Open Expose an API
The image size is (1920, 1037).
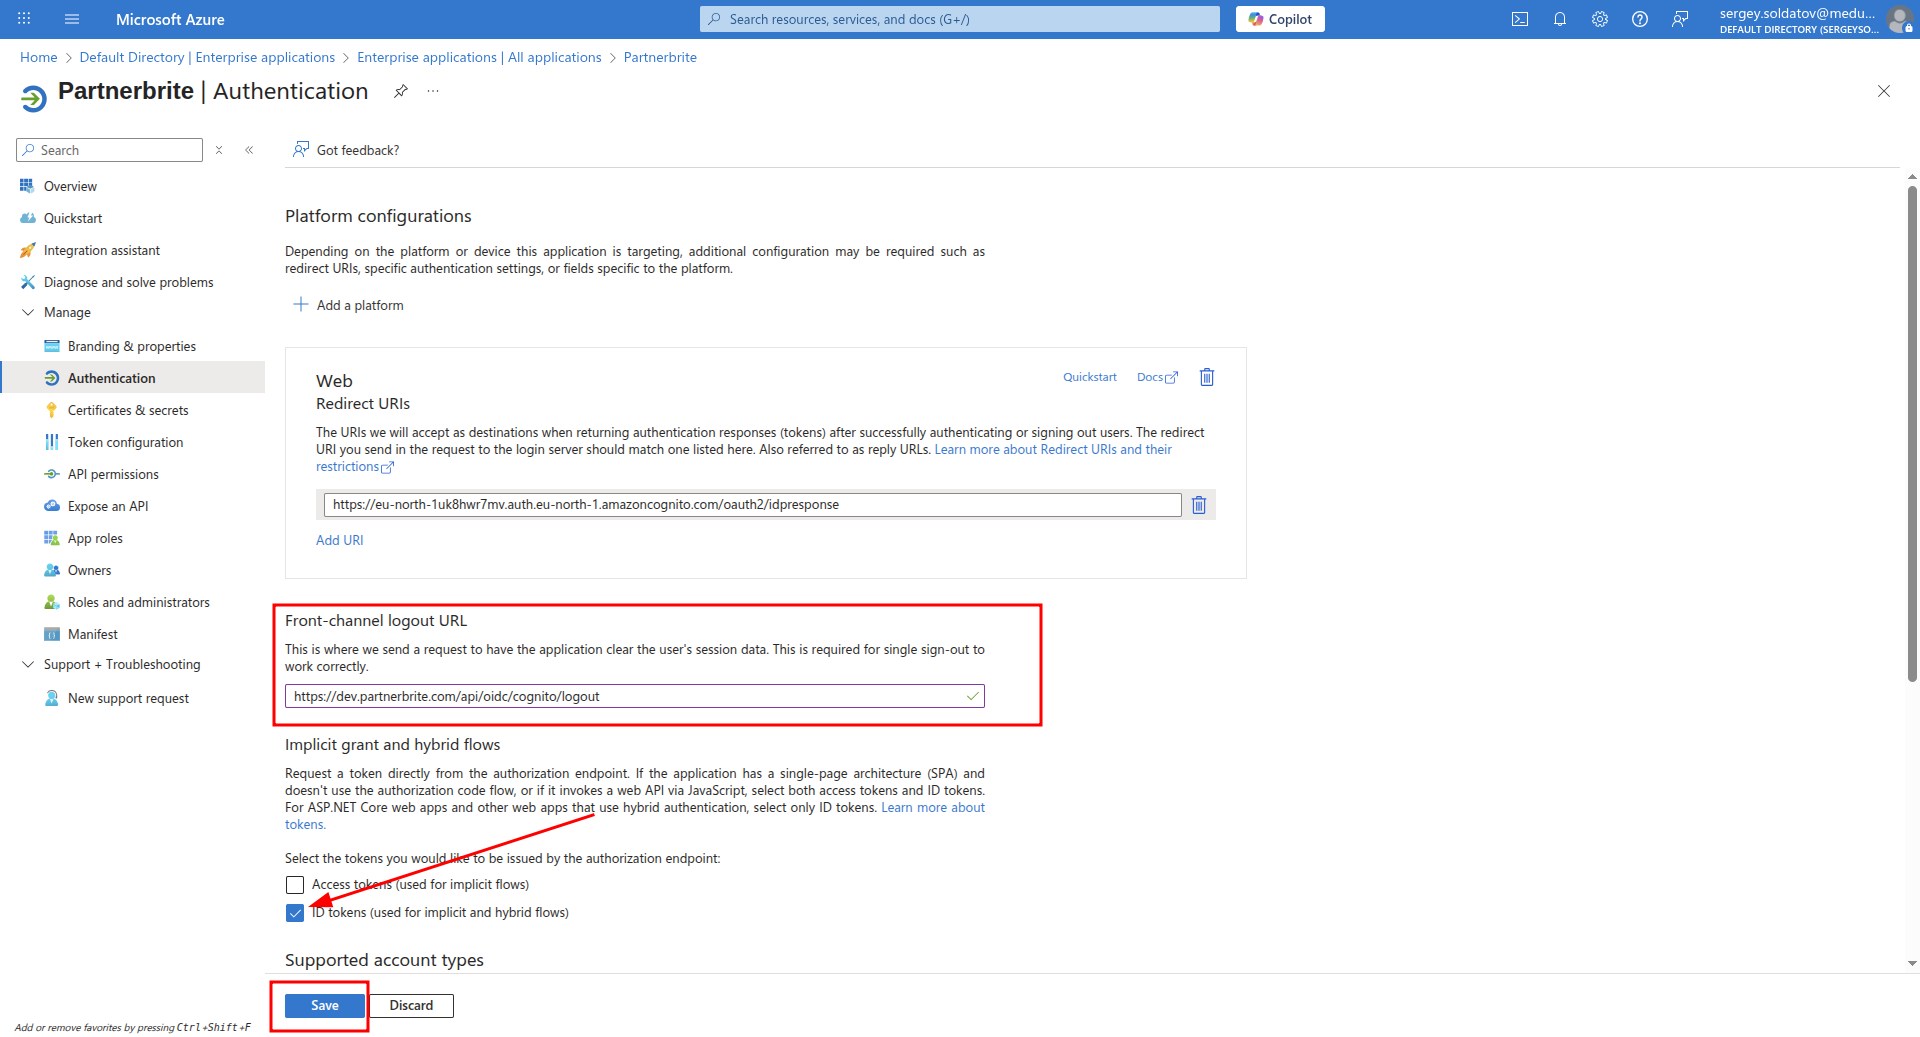pos(108,506)
